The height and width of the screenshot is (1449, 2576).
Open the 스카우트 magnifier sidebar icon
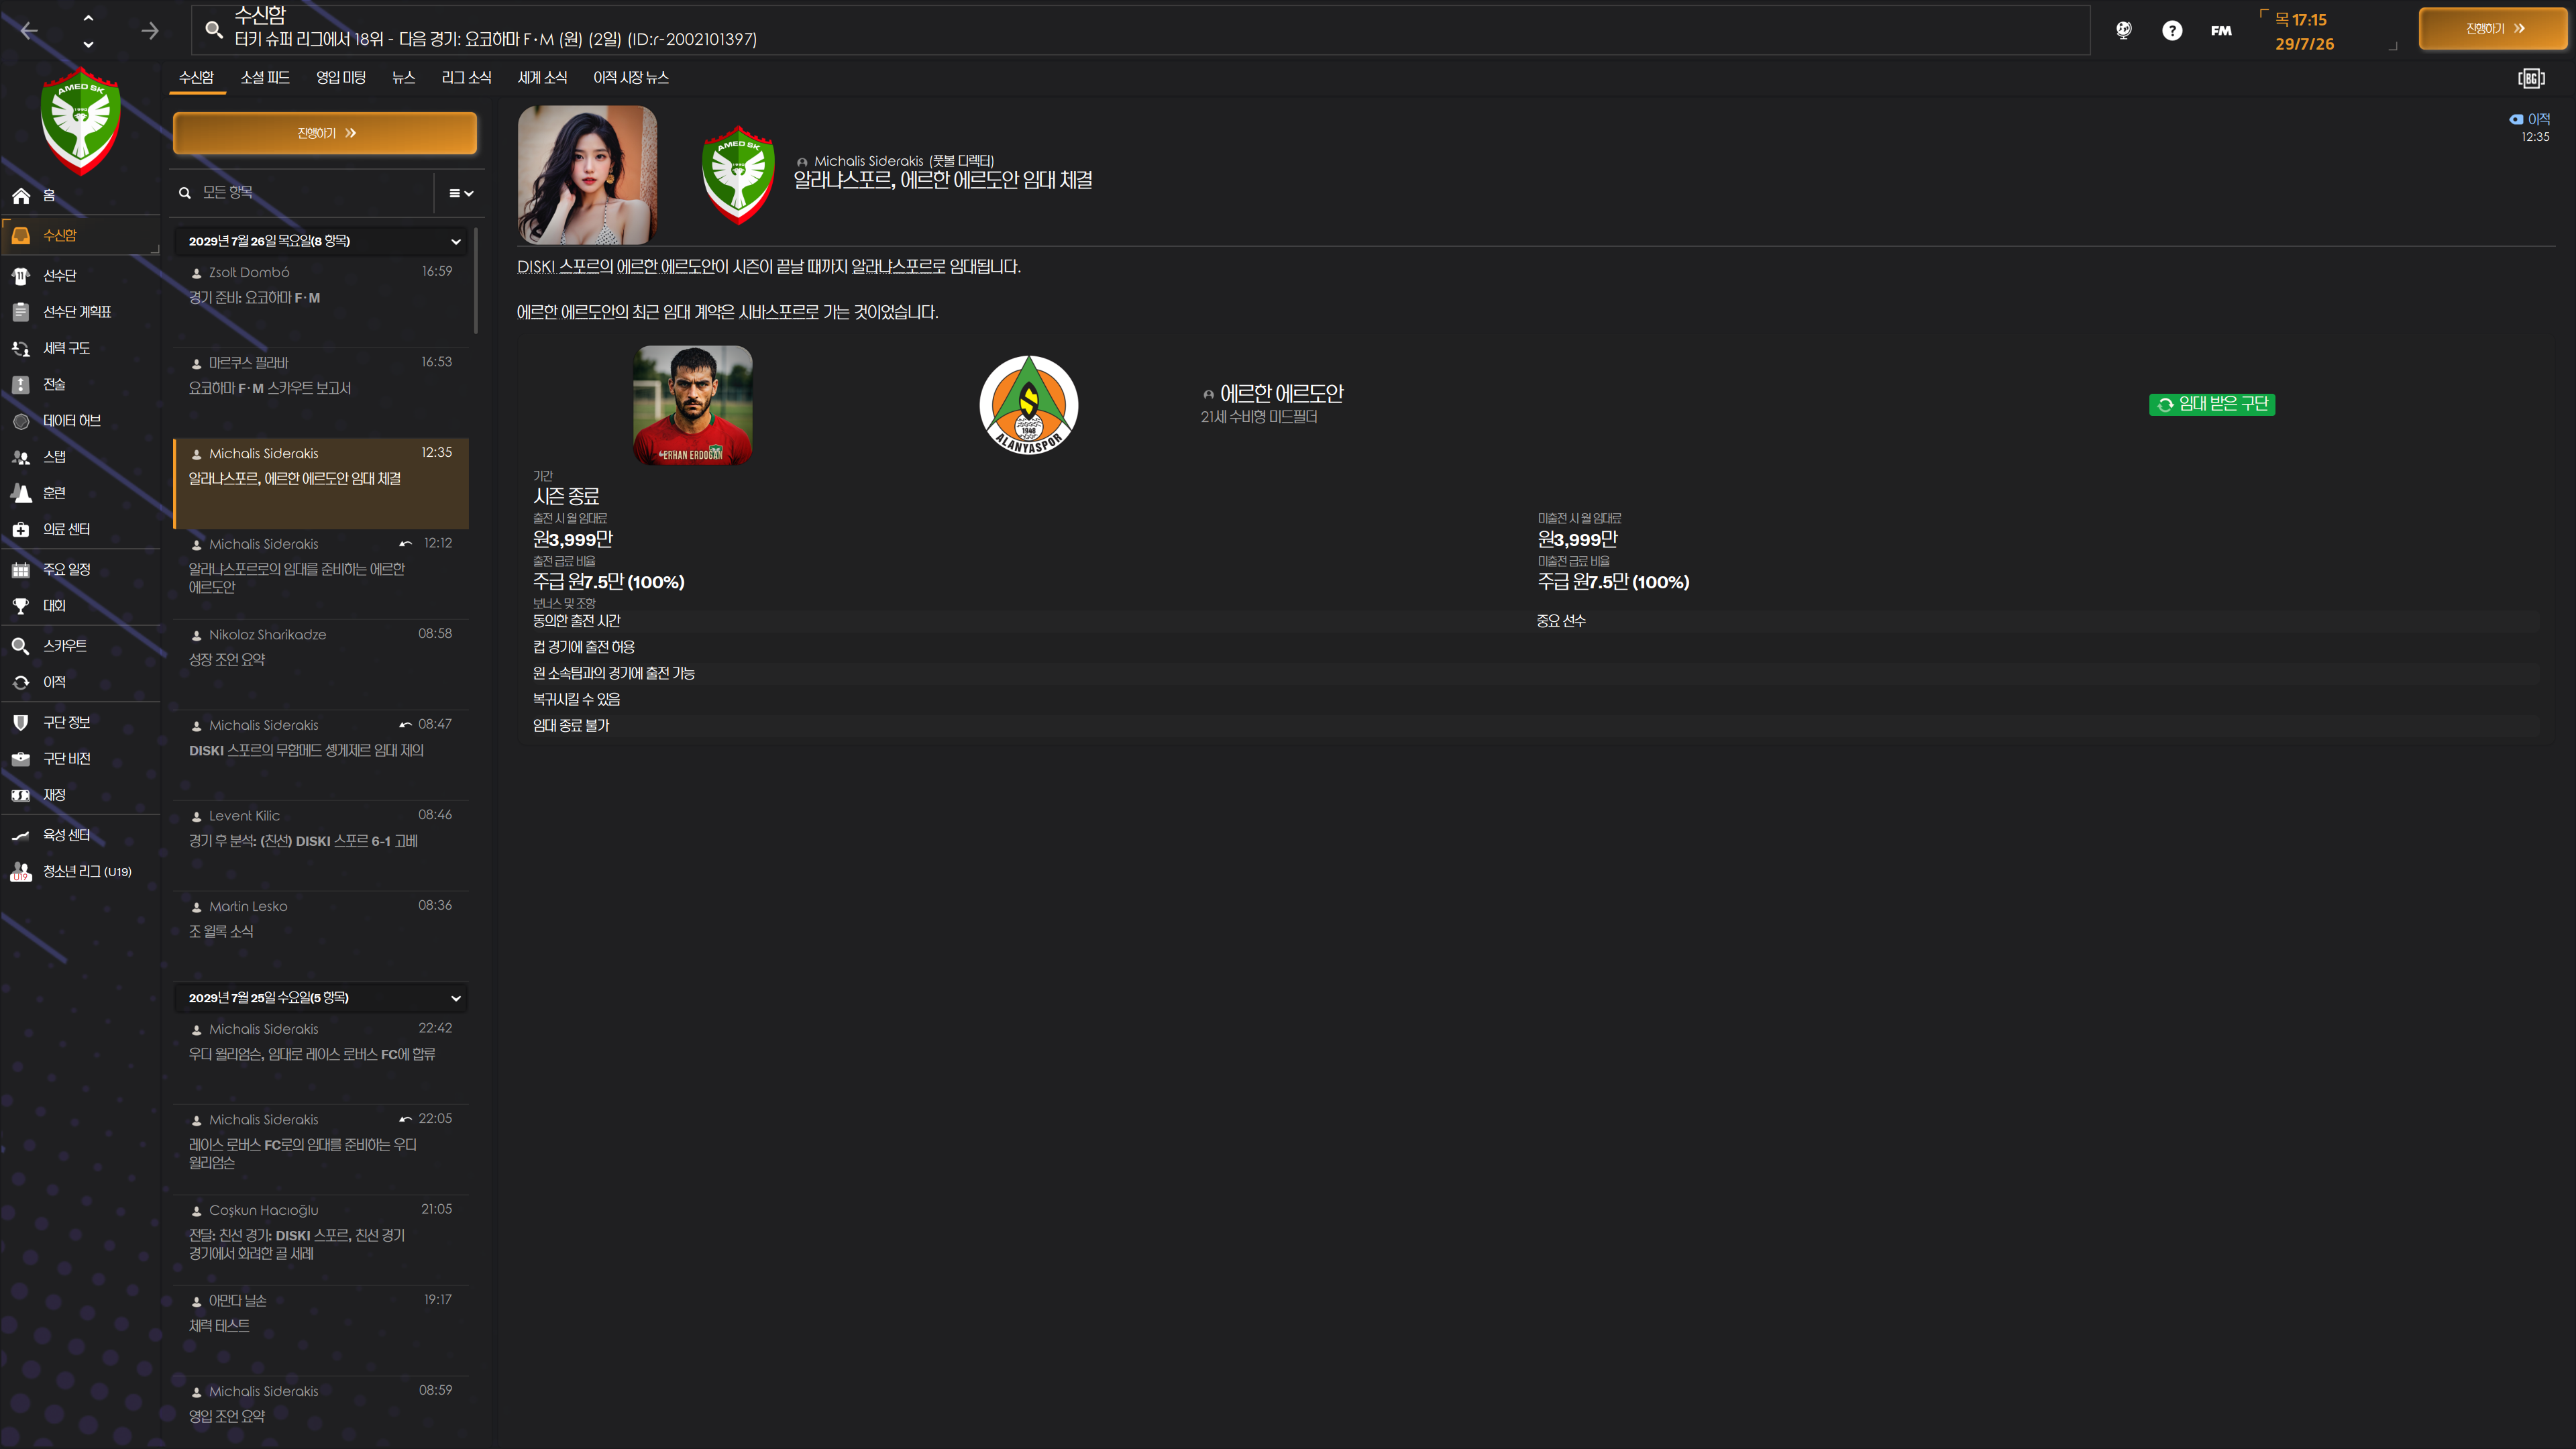pyautogui.click(x=21, y=646)
